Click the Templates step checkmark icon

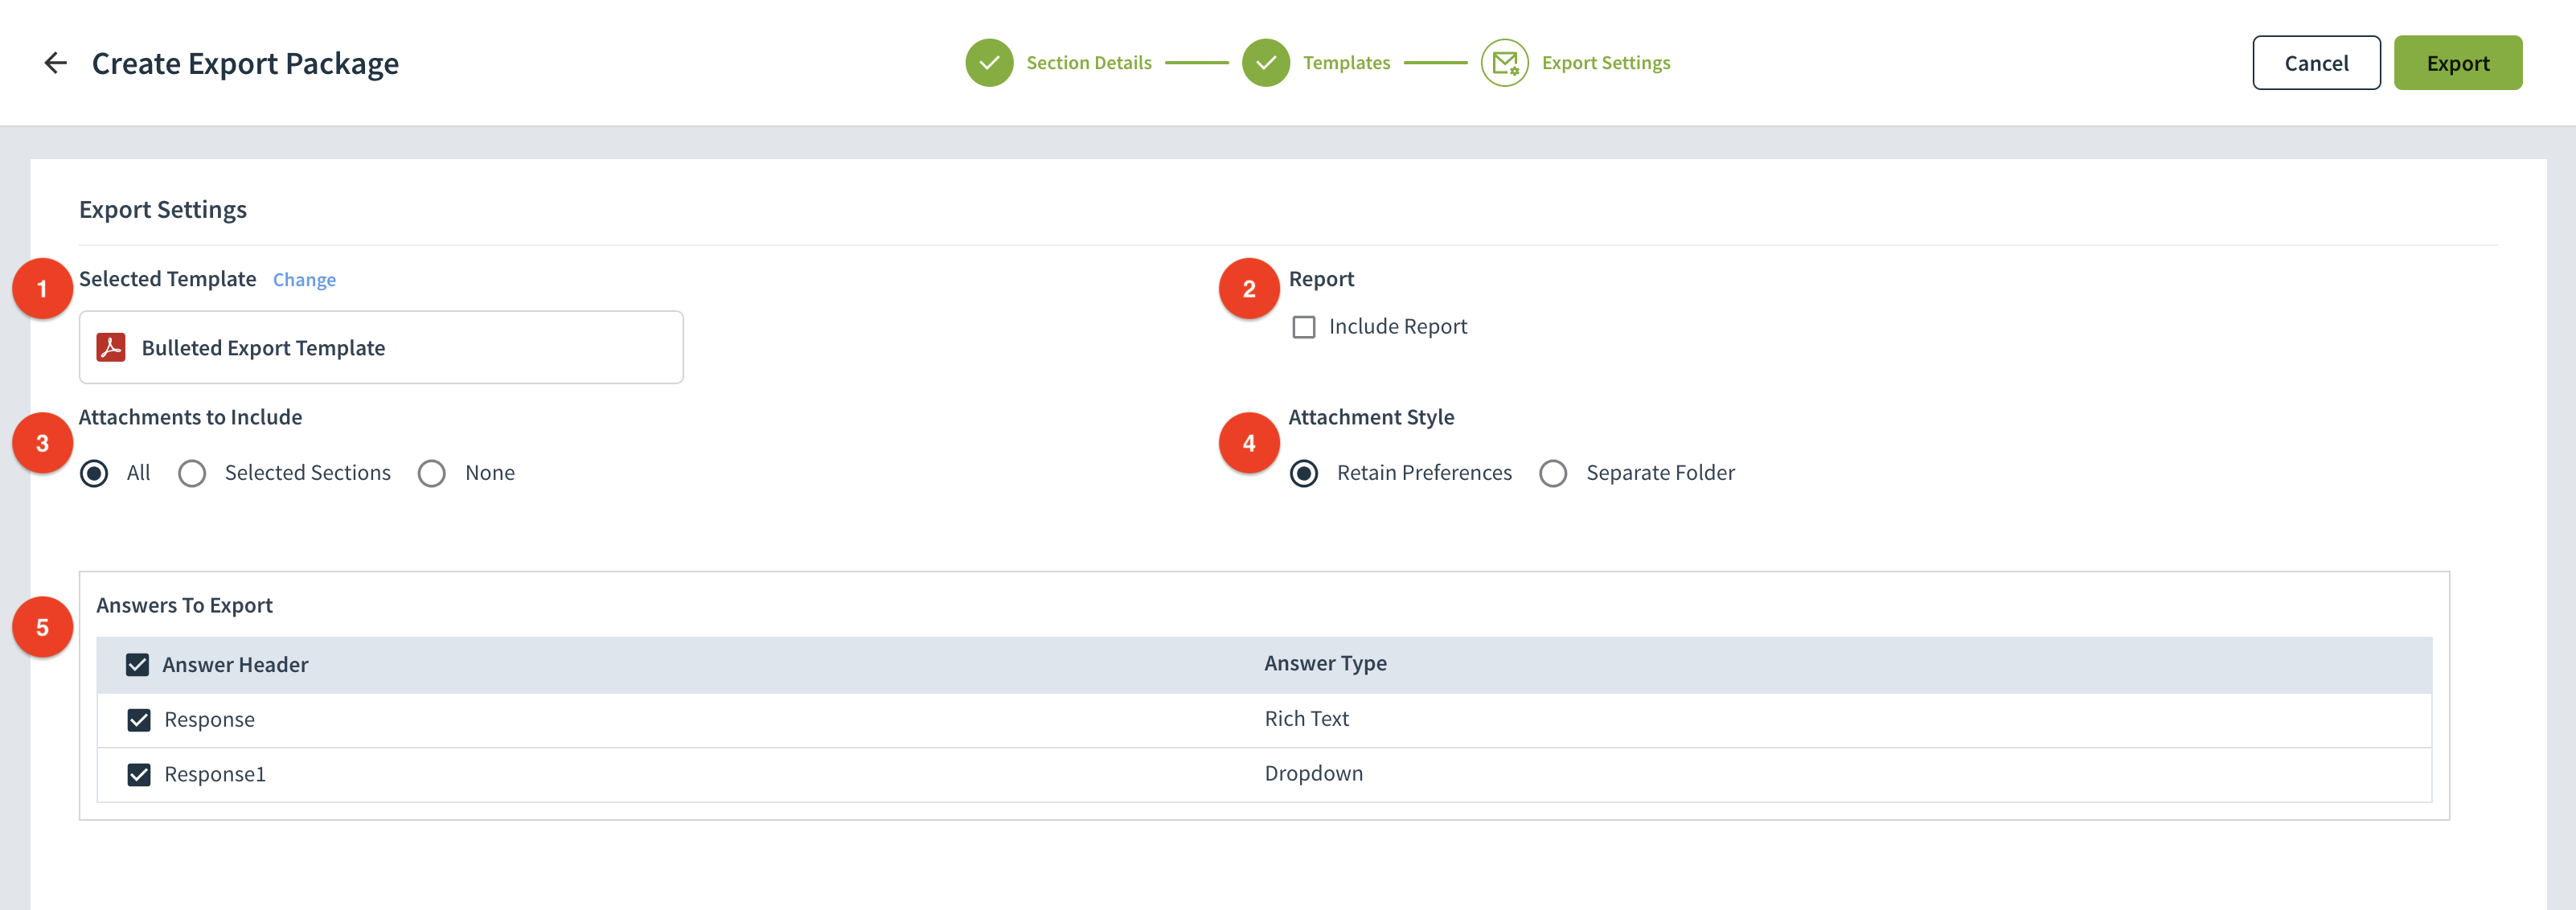pyautogui.click(x=1265, y=63)
